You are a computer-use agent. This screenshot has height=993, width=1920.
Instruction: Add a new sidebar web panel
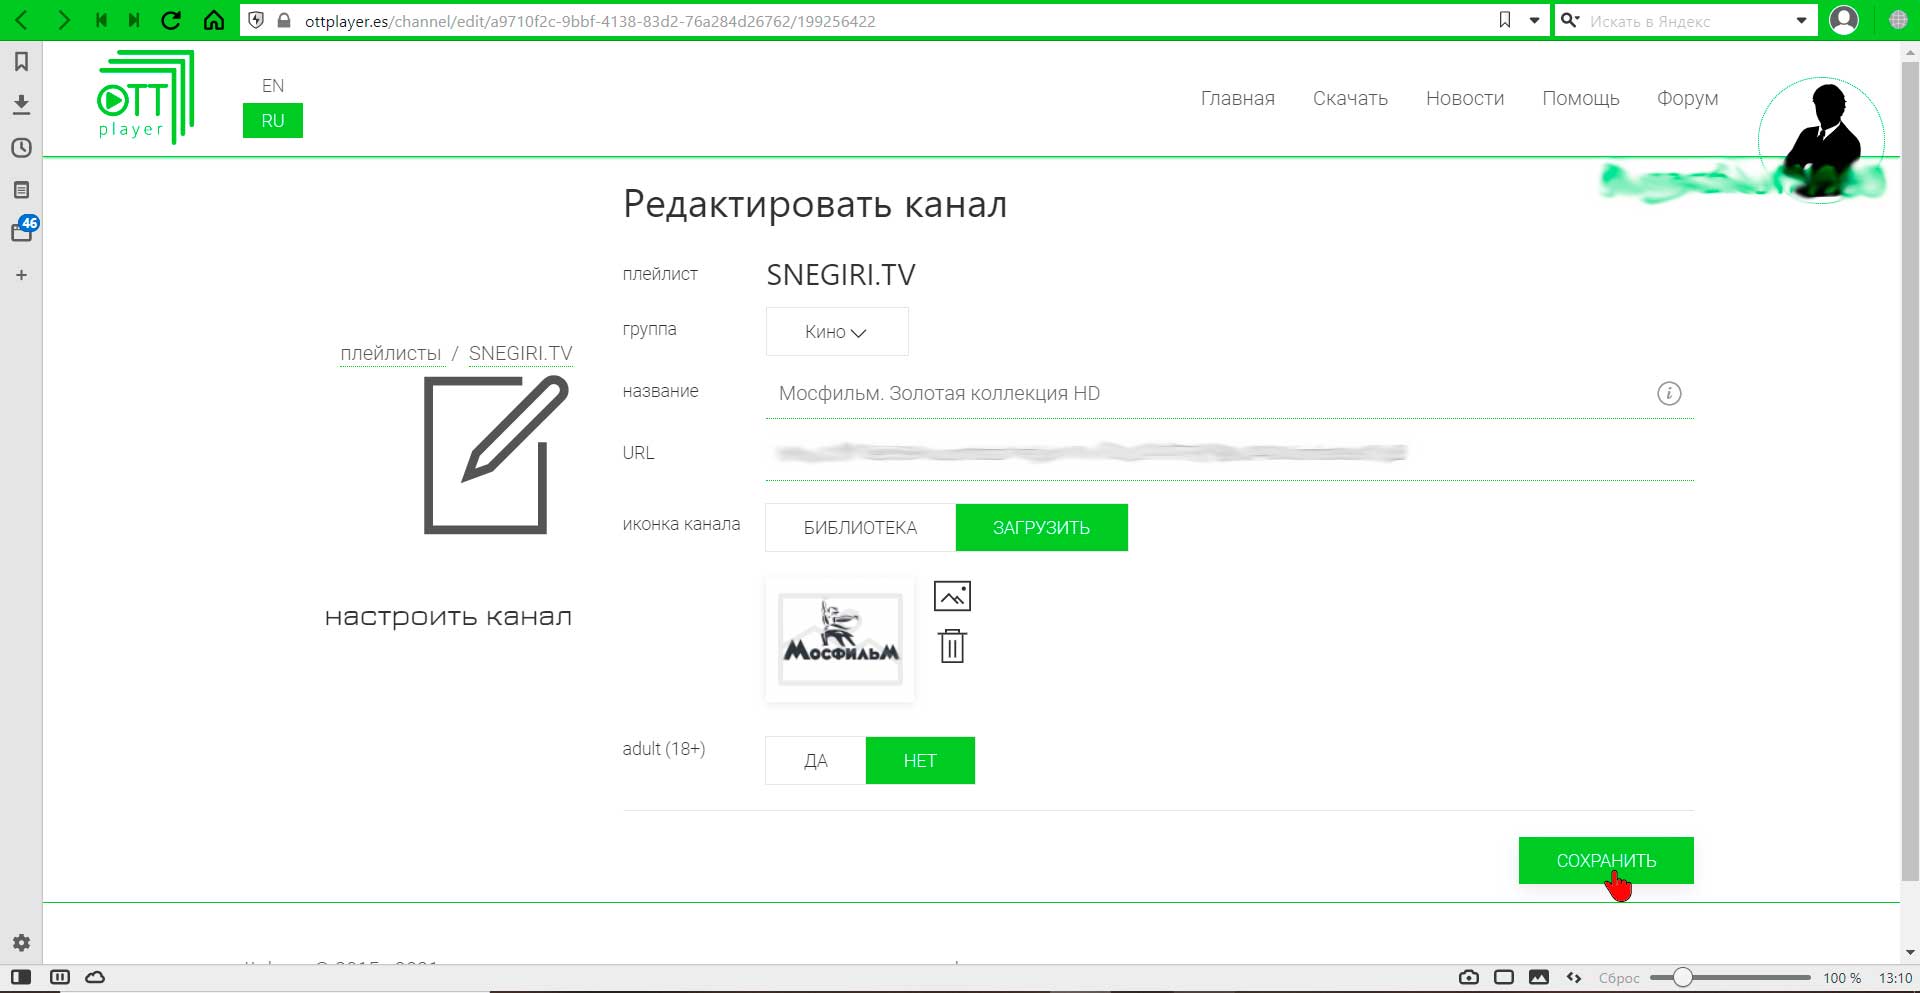pyautogui.click(x=21, y=275)
